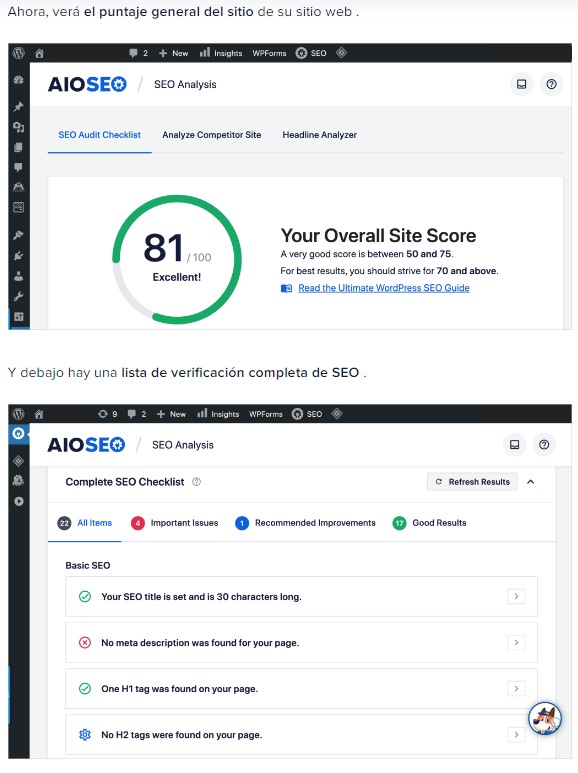Click the Dodo mascot help chat icon

pos(544,718)
